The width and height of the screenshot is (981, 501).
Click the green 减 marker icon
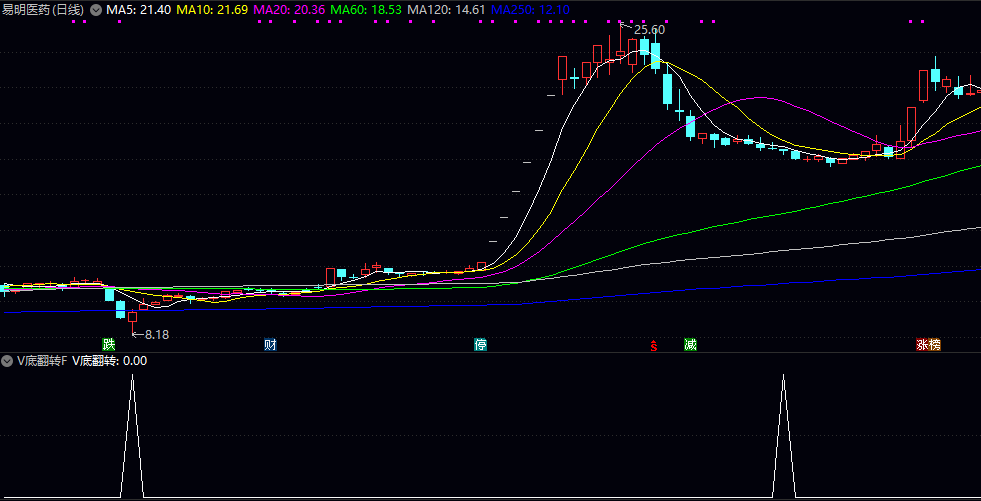690,345
